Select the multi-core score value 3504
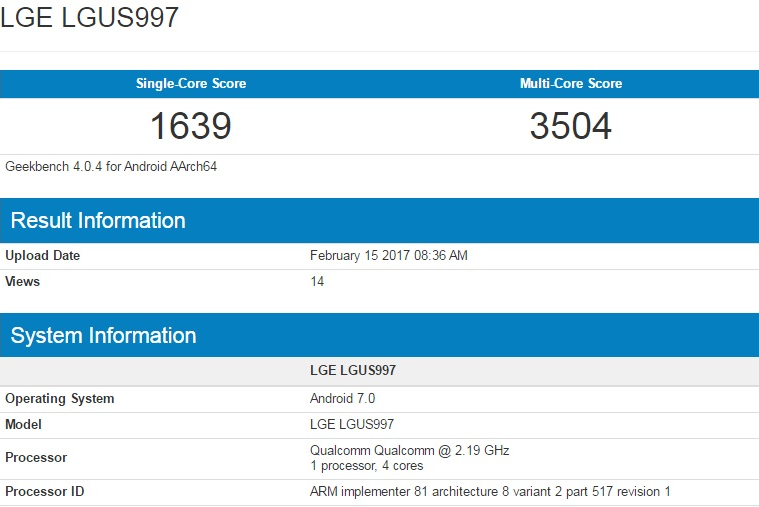This screenshot has height=507, width=759. click(570, 127)
